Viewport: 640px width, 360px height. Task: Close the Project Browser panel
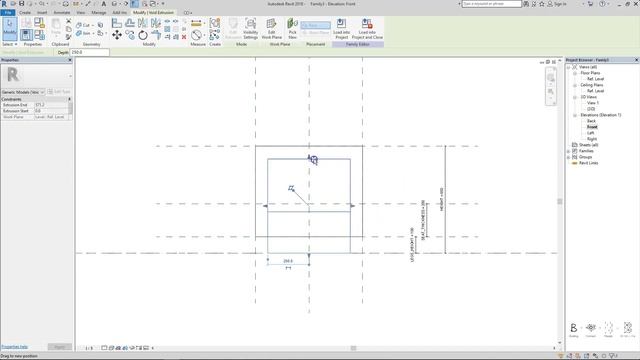[636, 60]
